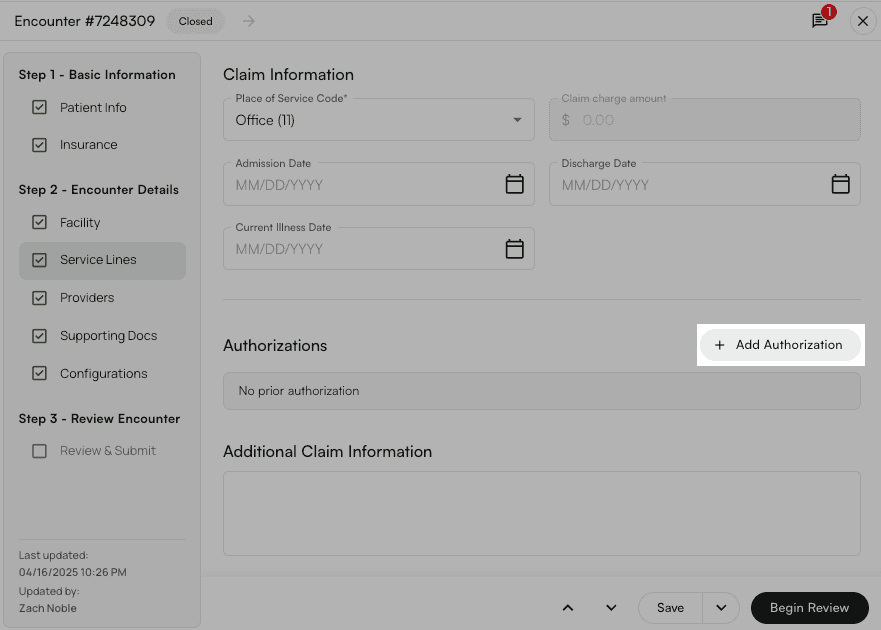Check the Review & Submit checkbox
The image size is (881, 630).
tap(39, 451)
